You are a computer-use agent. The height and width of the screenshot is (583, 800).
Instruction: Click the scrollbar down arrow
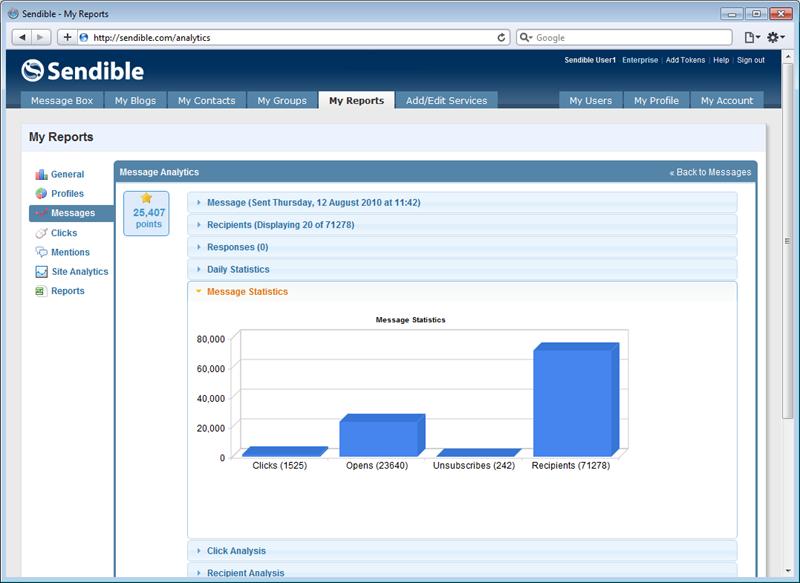(x=788, y=571)
